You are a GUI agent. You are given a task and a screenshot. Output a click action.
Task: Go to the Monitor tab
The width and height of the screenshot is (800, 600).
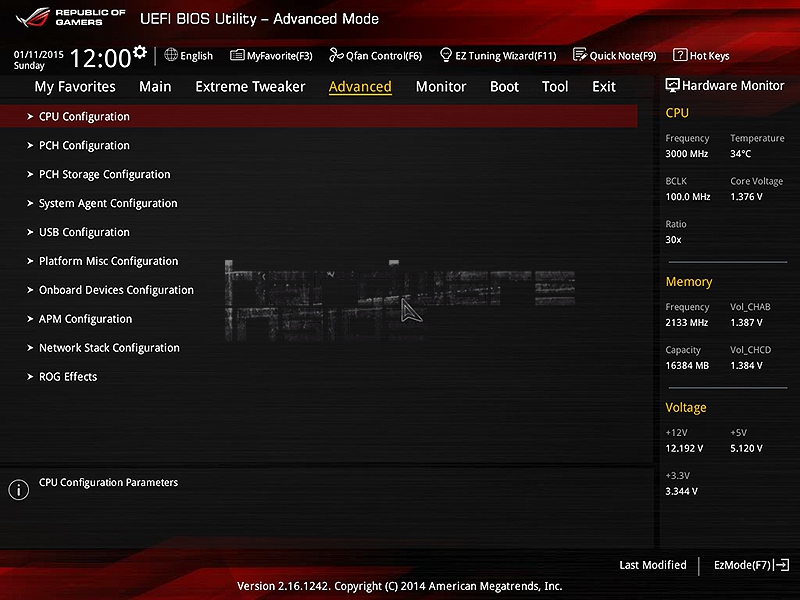point(441,87)
